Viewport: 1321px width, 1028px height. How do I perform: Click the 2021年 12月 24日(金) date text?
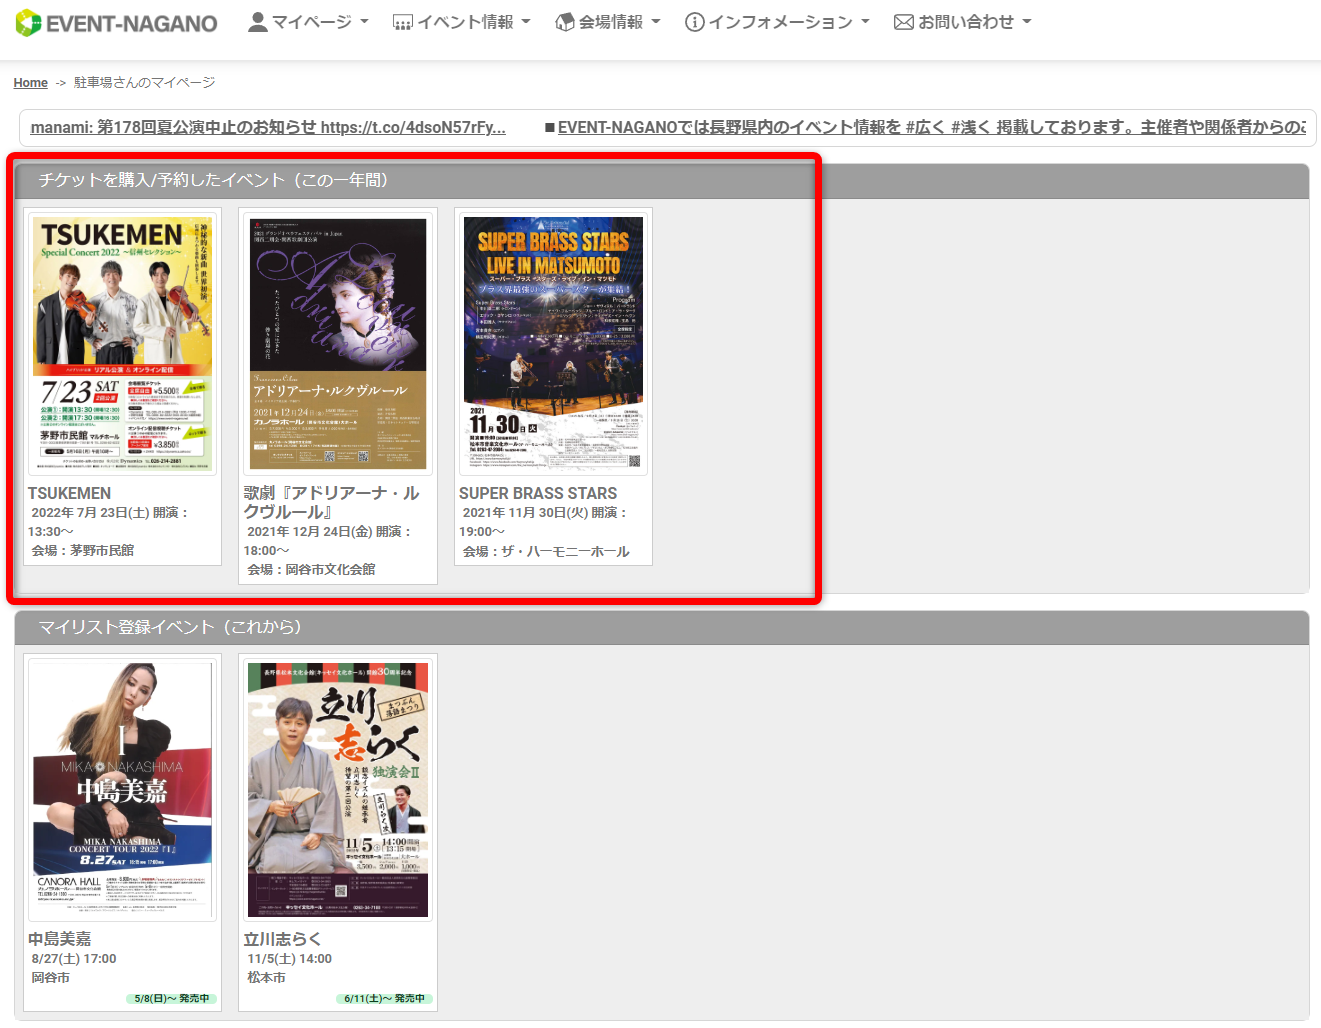pyautogui.click(x=309, y=531)
